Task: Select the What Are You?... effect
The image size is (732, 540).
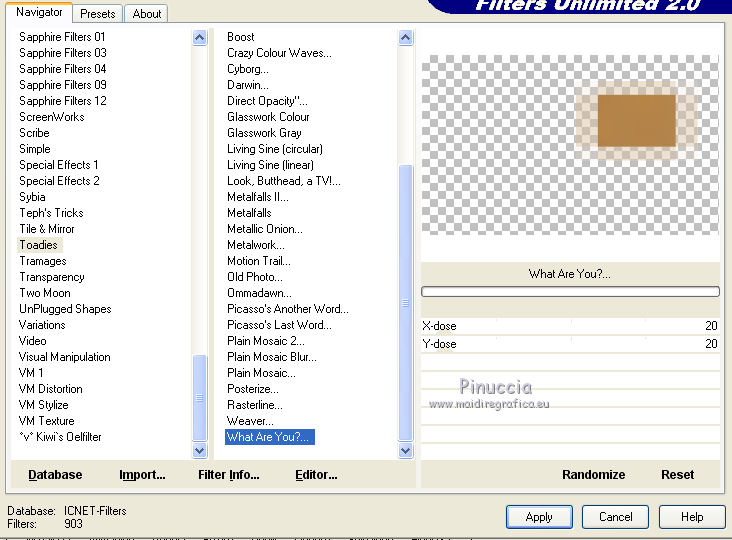Action: [x=270, y=437]
